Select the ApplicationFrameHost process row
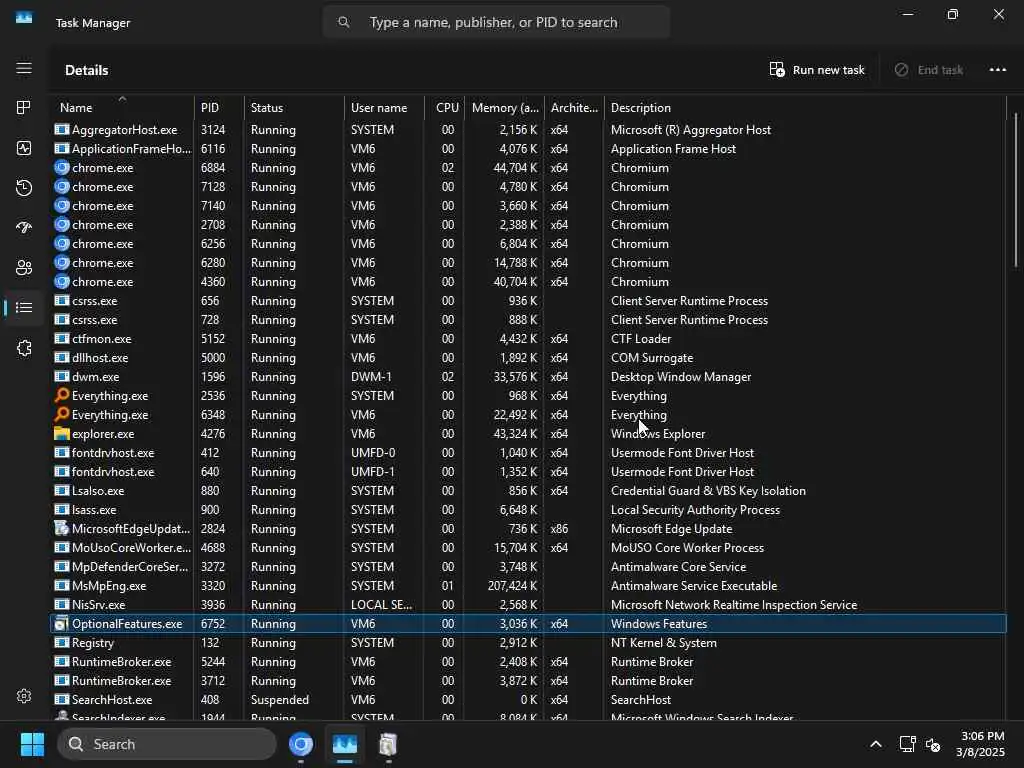This screenshot has height=768, width=1024. (528, 149)
